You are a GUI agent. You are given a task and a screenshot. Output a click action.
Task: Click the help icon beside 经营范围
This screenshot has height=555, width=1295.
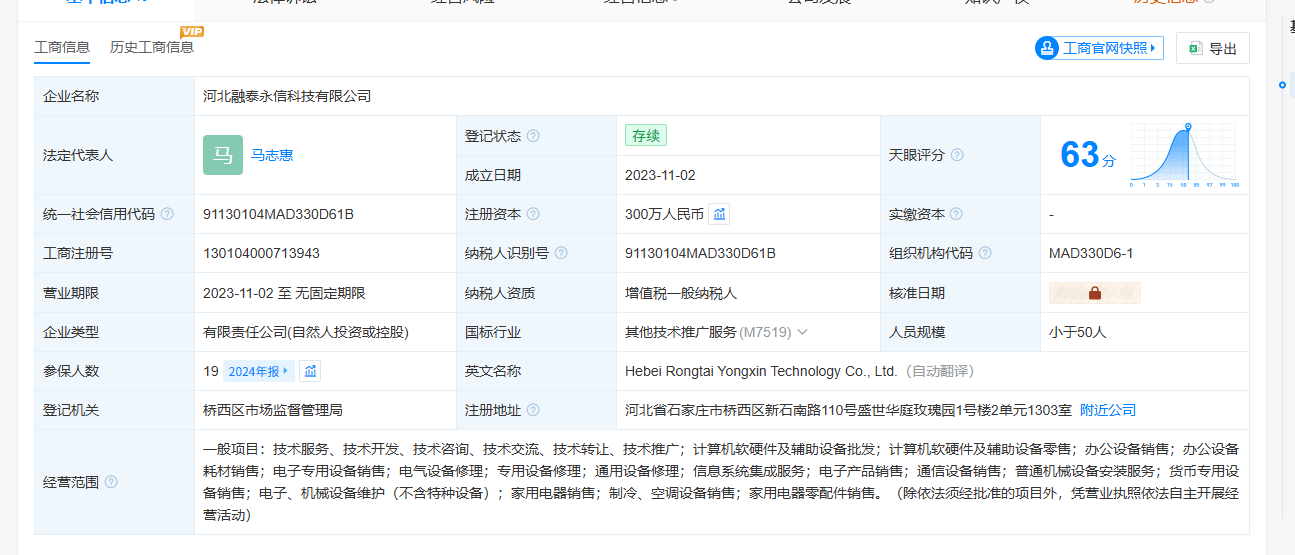pos(111,482)
